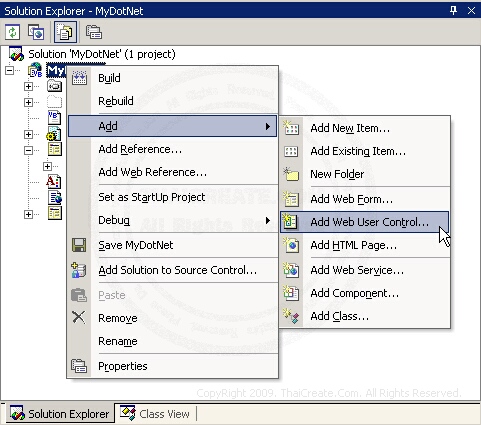Click the Source Control lock icon
The height and width of the screenshot is (425, 481).
[x=79, y=270]
